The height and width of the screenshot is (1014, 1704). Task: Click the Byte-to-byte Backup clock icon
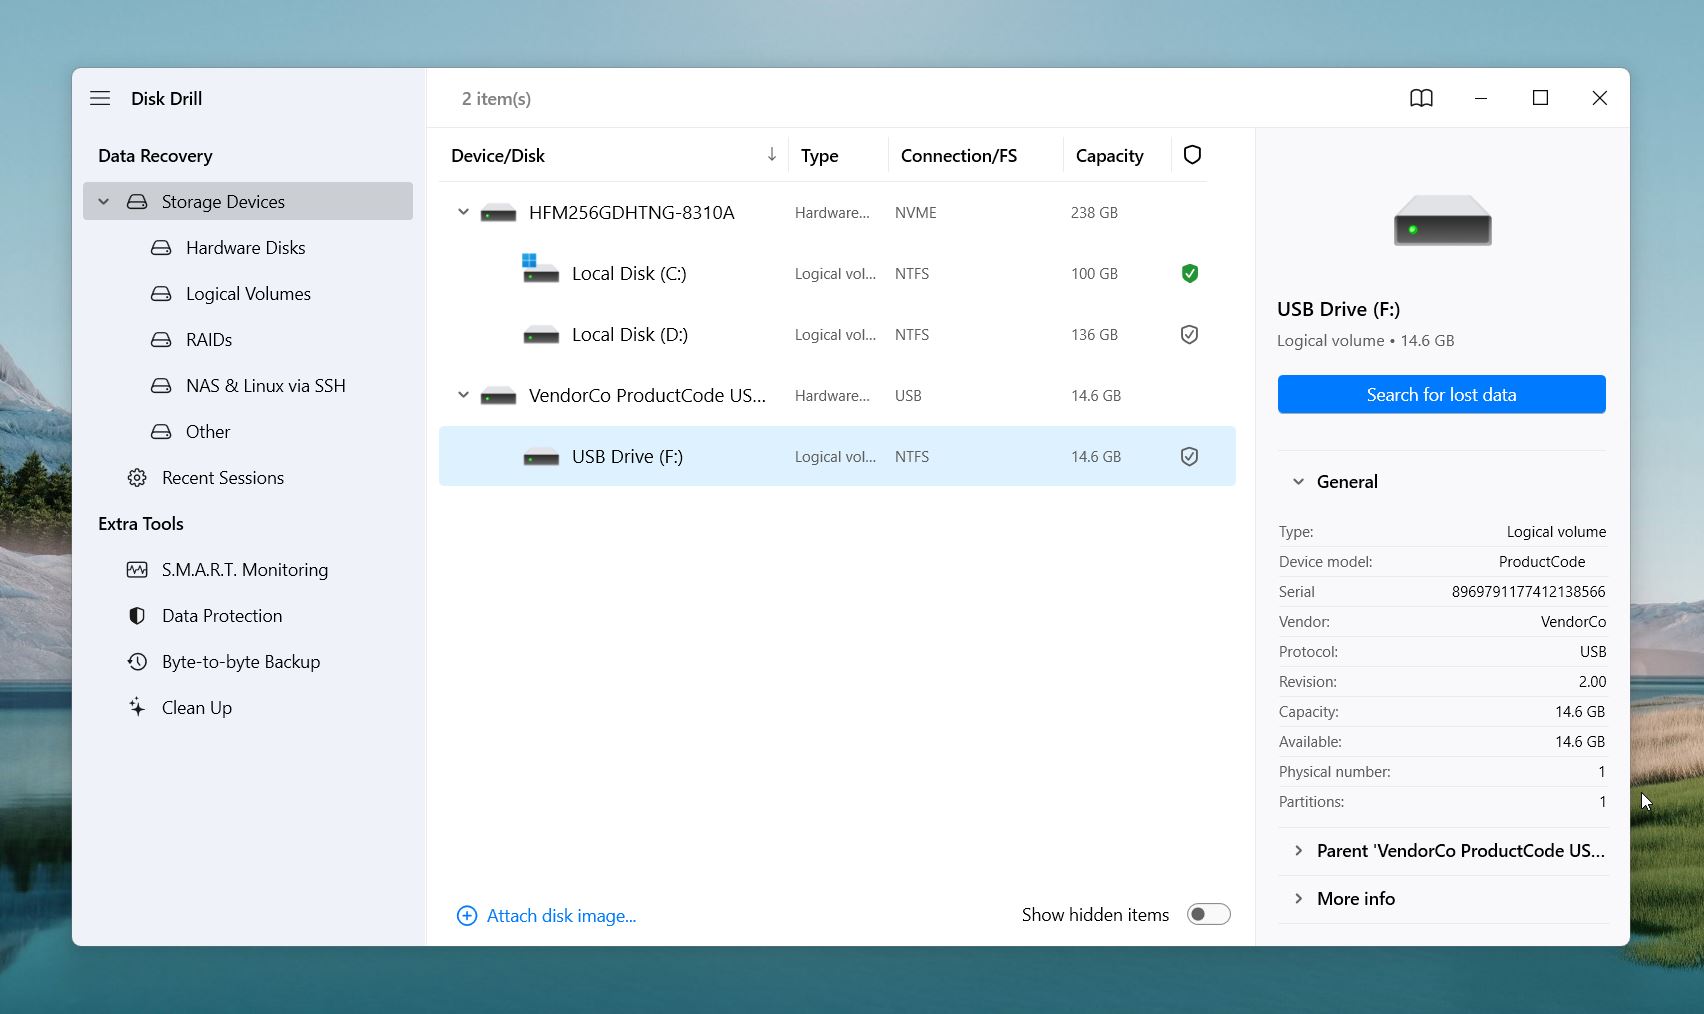[x=137, y=662]
